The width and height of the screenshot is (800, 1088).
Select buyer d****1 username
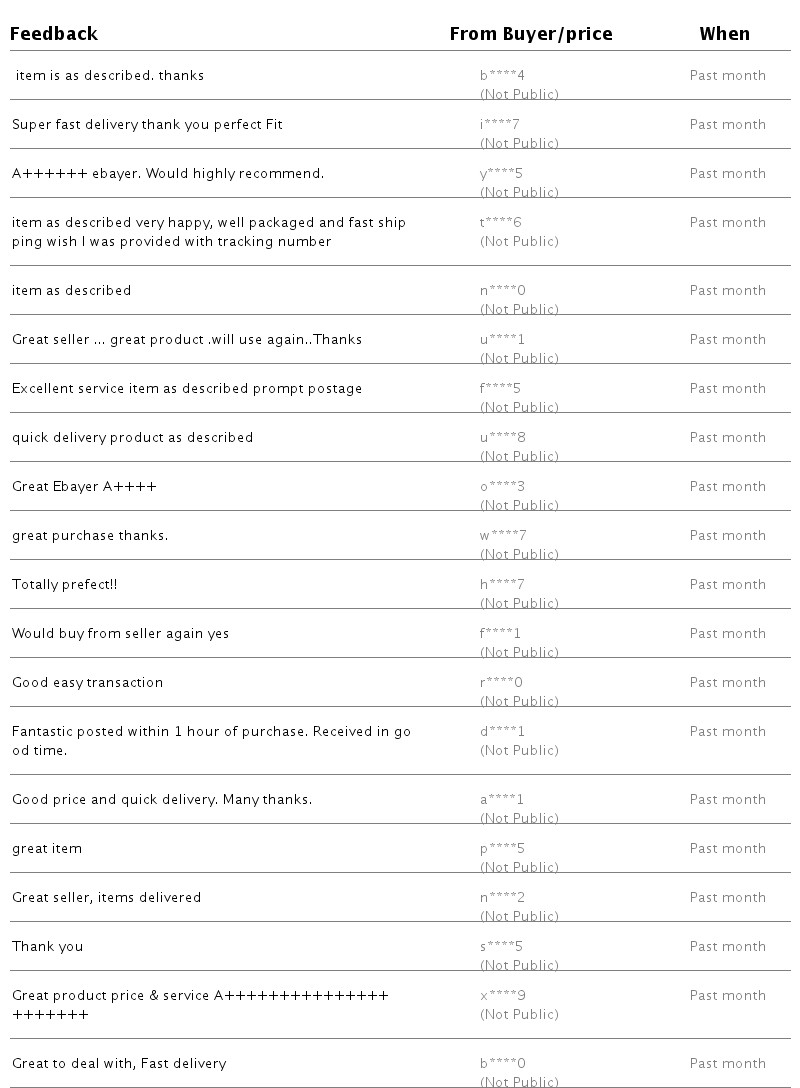502,731
